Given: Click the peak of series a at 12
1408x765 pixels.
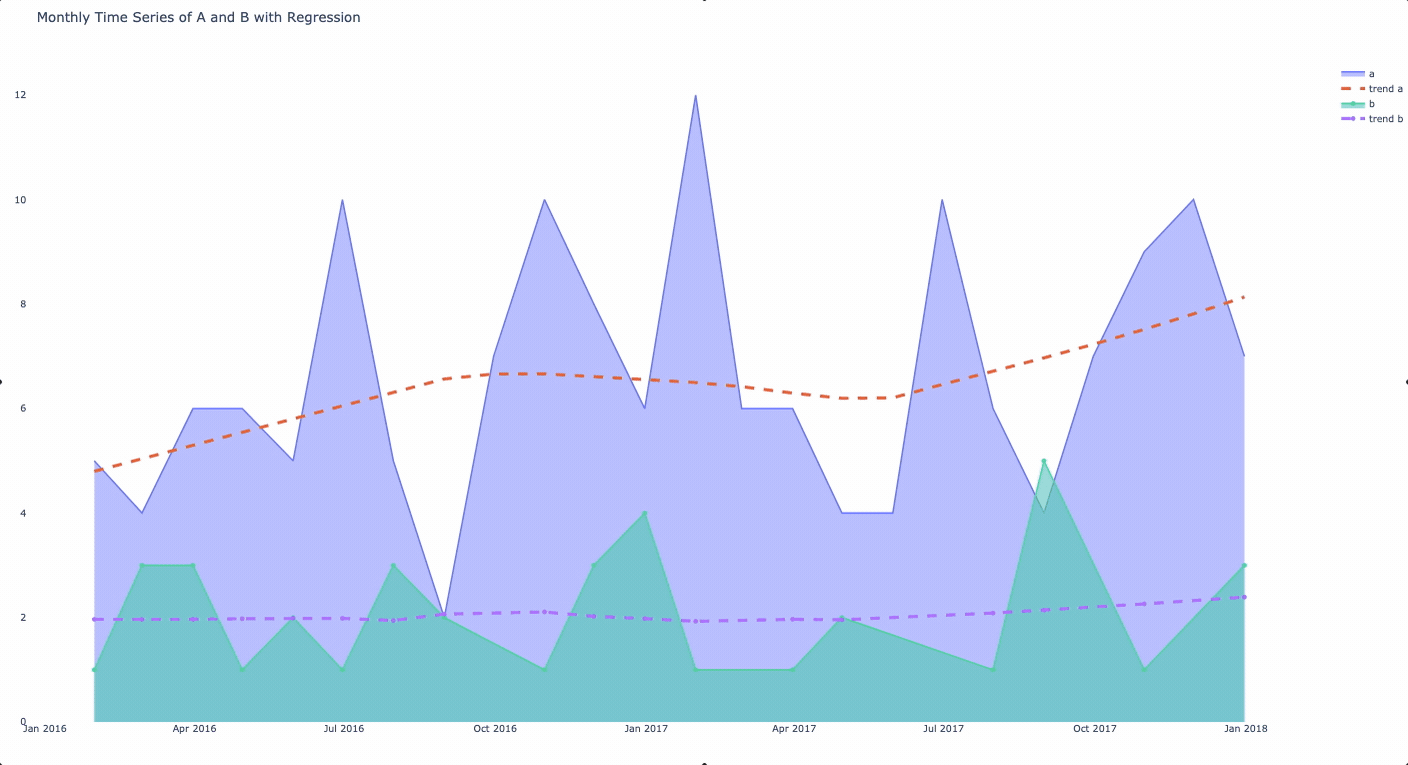Looking at the screenshot, I should (695, 96).
